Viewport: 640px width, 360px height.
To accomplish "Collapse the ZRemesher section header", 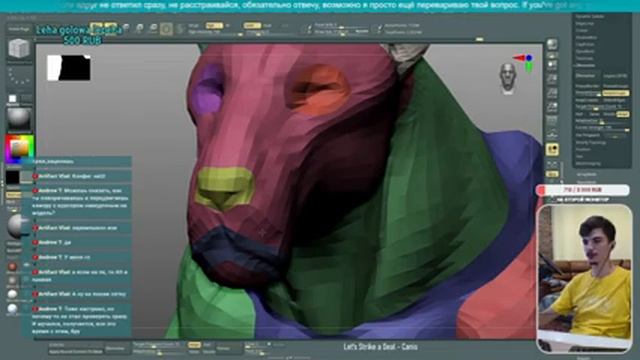I will click(x=585, y=65).
